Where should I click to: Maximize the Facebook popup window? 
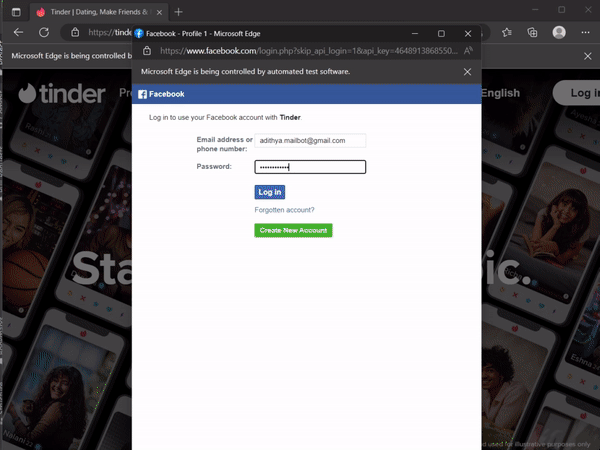click(x=441, y=34)
